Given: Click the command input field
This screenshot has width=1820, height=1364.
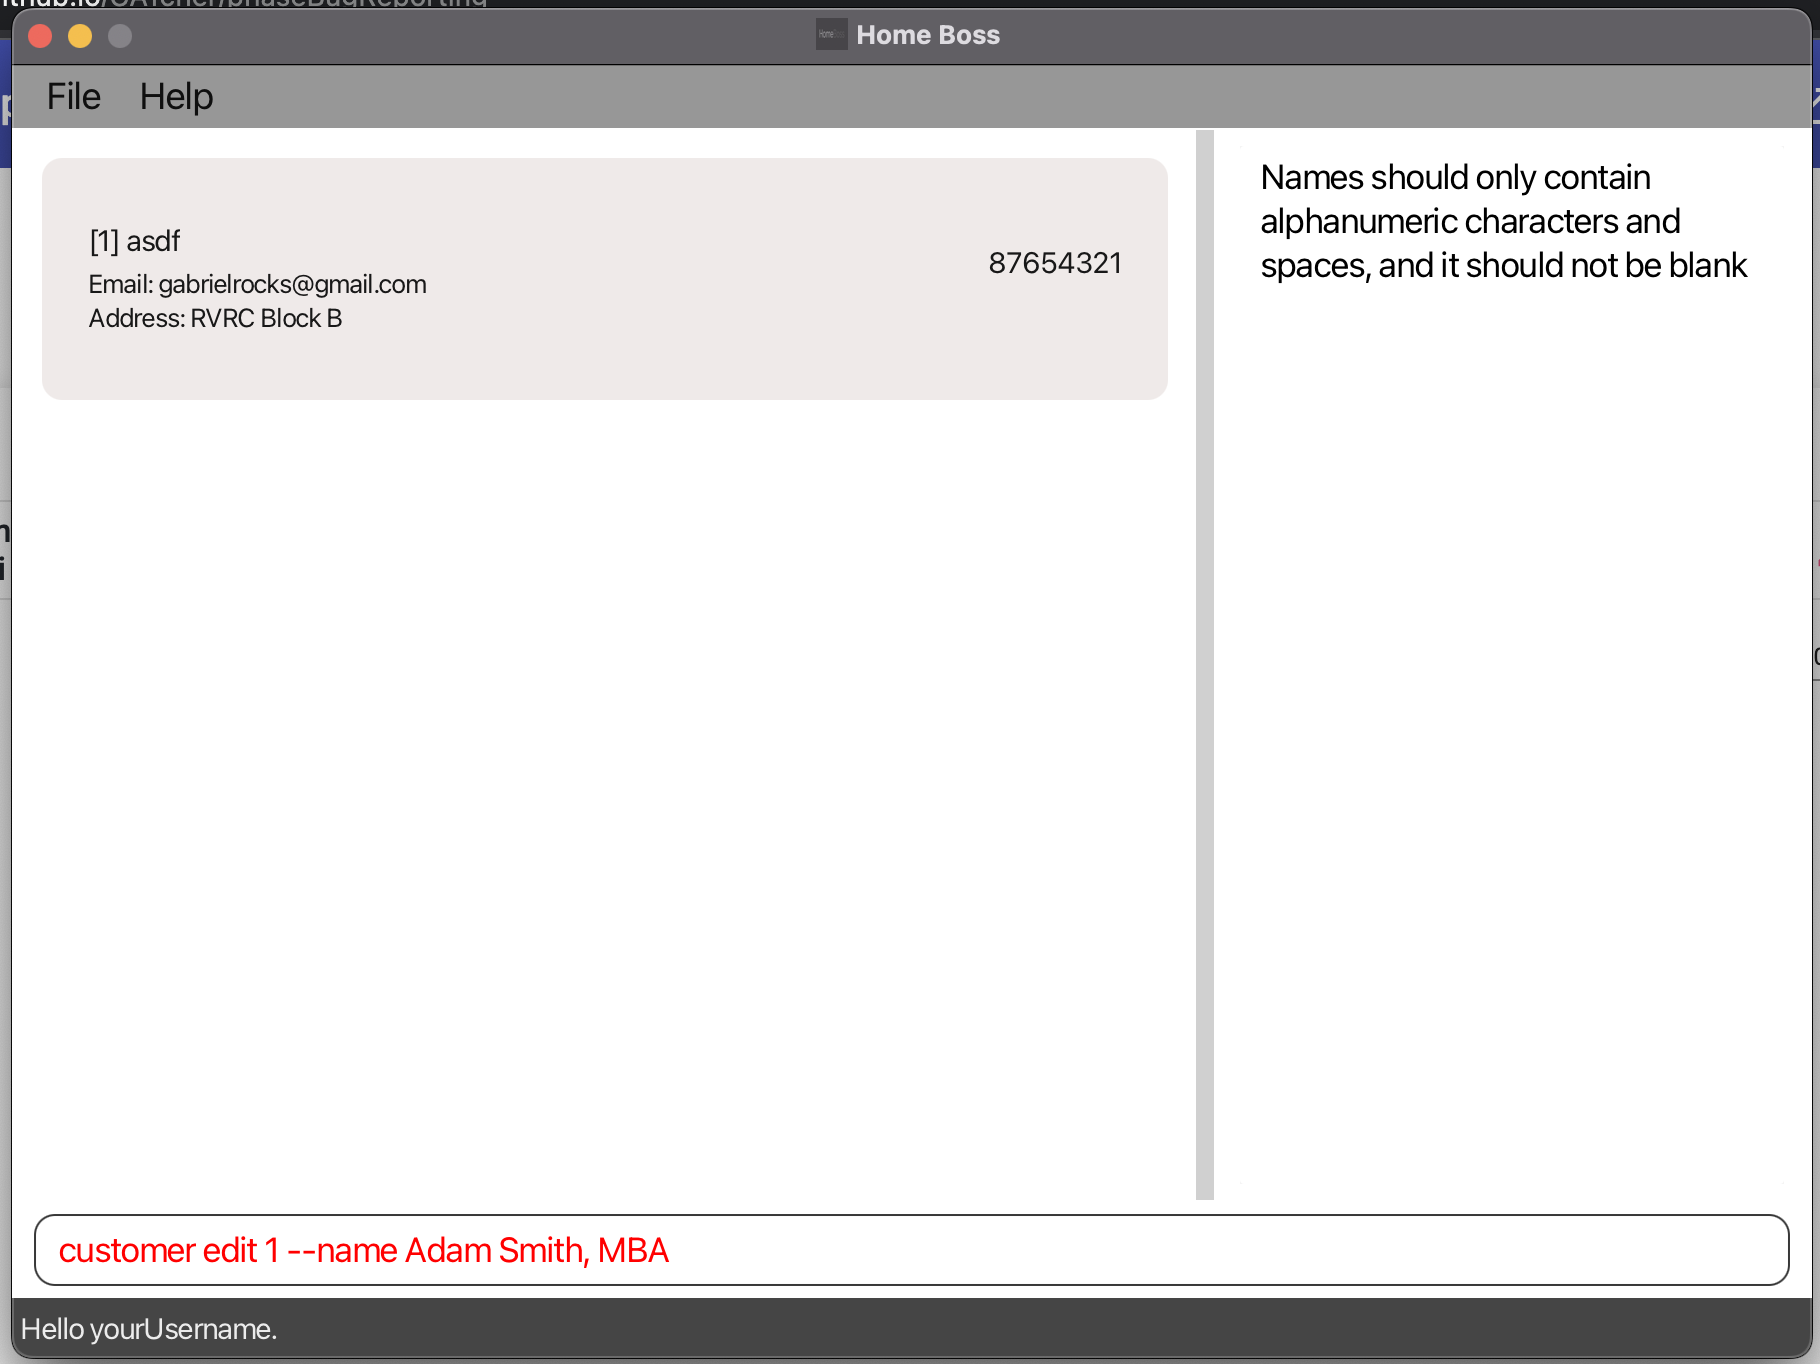Looking at the screenshot, I should point(911,1250).
